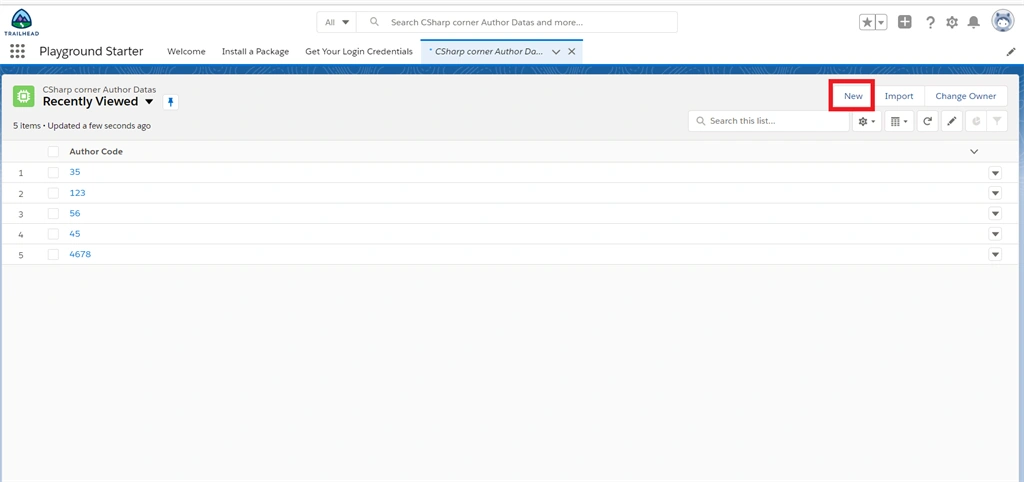
Task: Close the CSharp corner Author Datas tab
Action: [571, 52]
